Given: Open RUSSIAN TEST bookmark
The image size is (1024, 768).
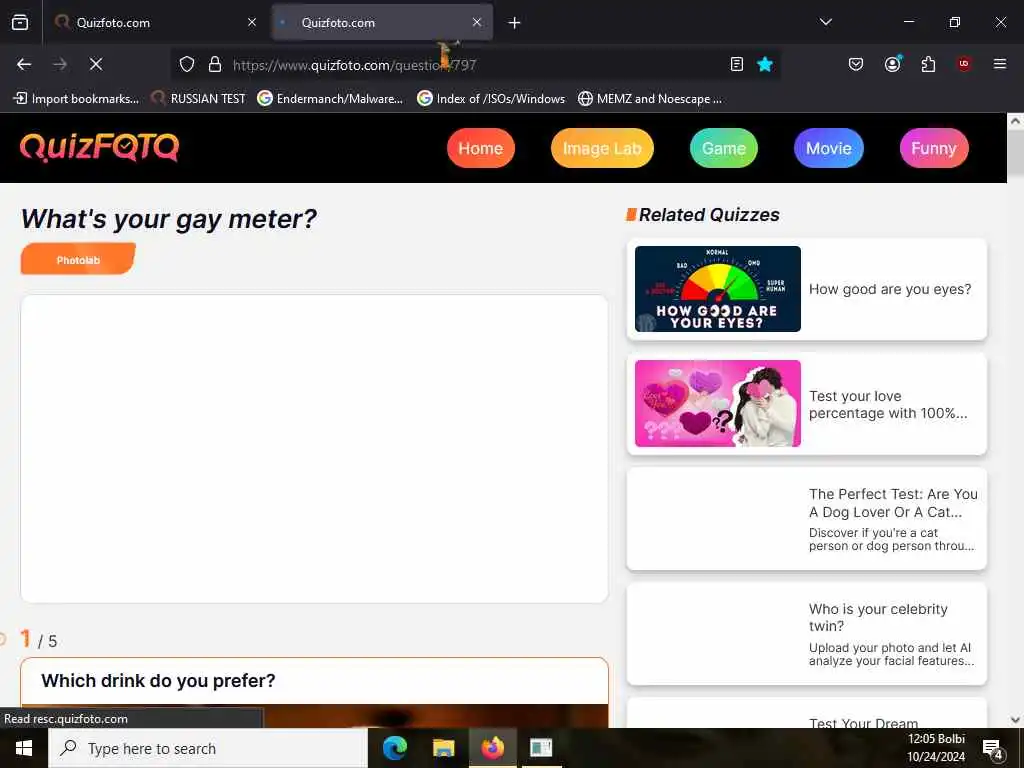Looking at the screenshot, I should pos(198,99).
